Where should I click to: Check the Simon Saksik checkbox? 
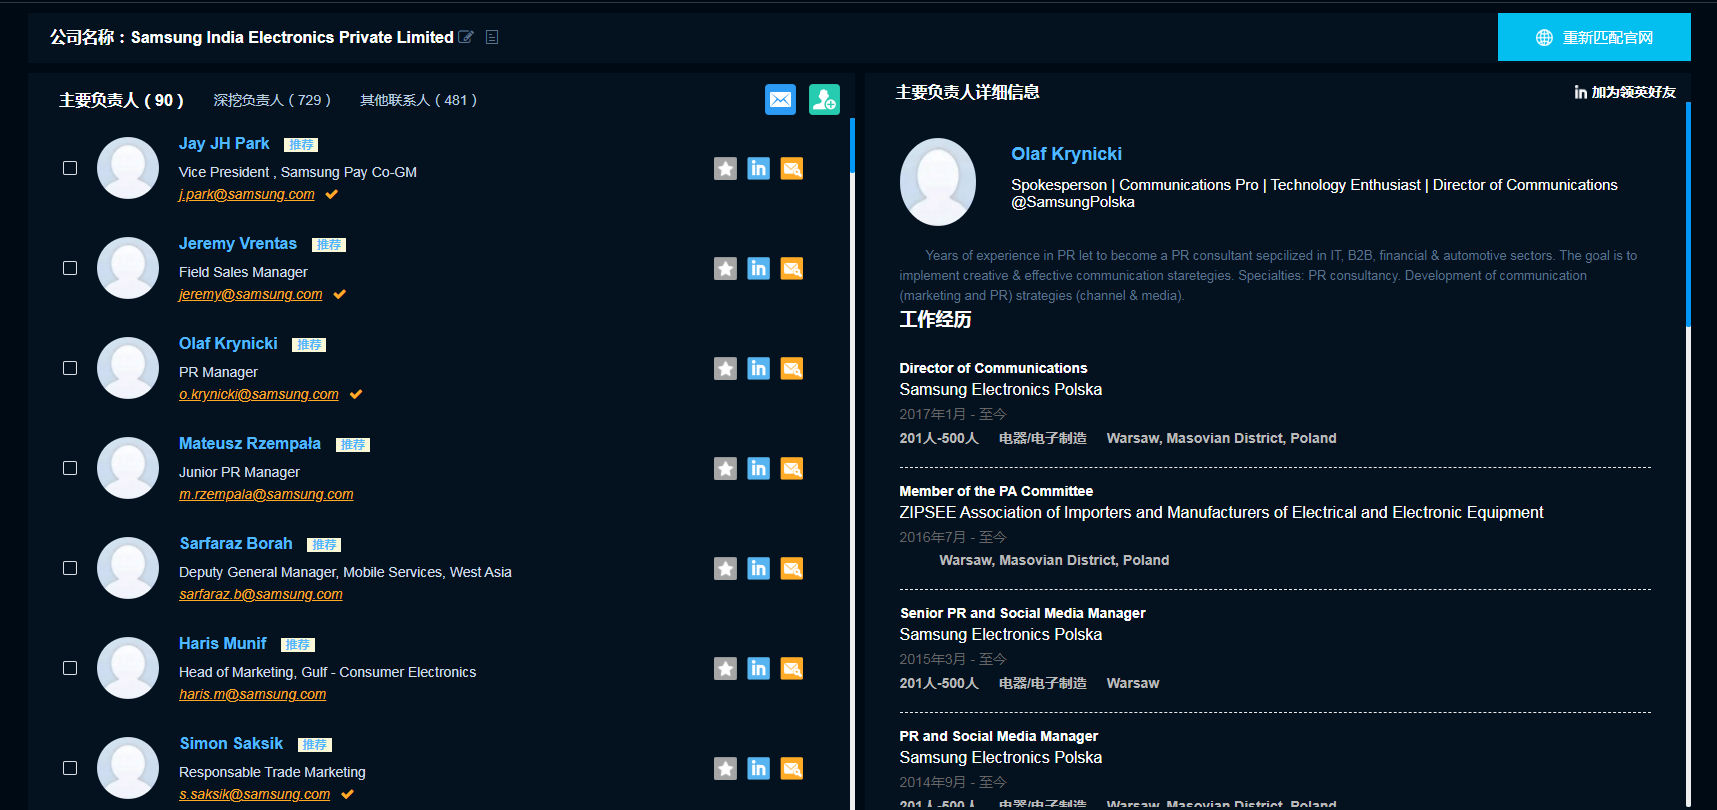click(x=70, y=768)
